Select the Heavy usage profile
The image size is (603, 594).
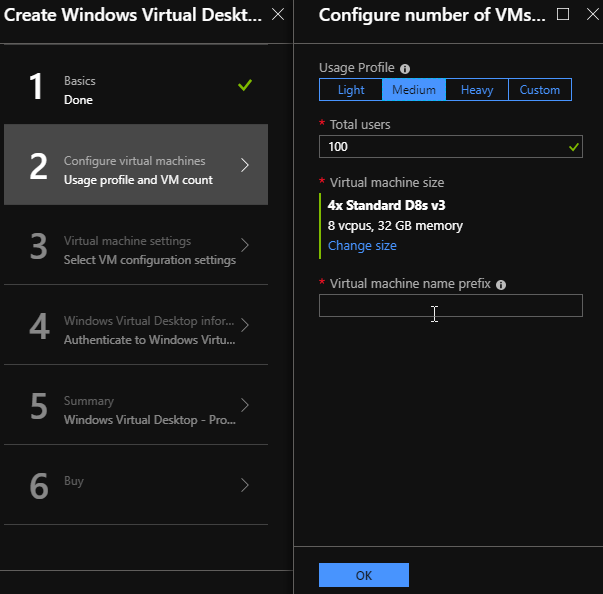tap(476, 90)
